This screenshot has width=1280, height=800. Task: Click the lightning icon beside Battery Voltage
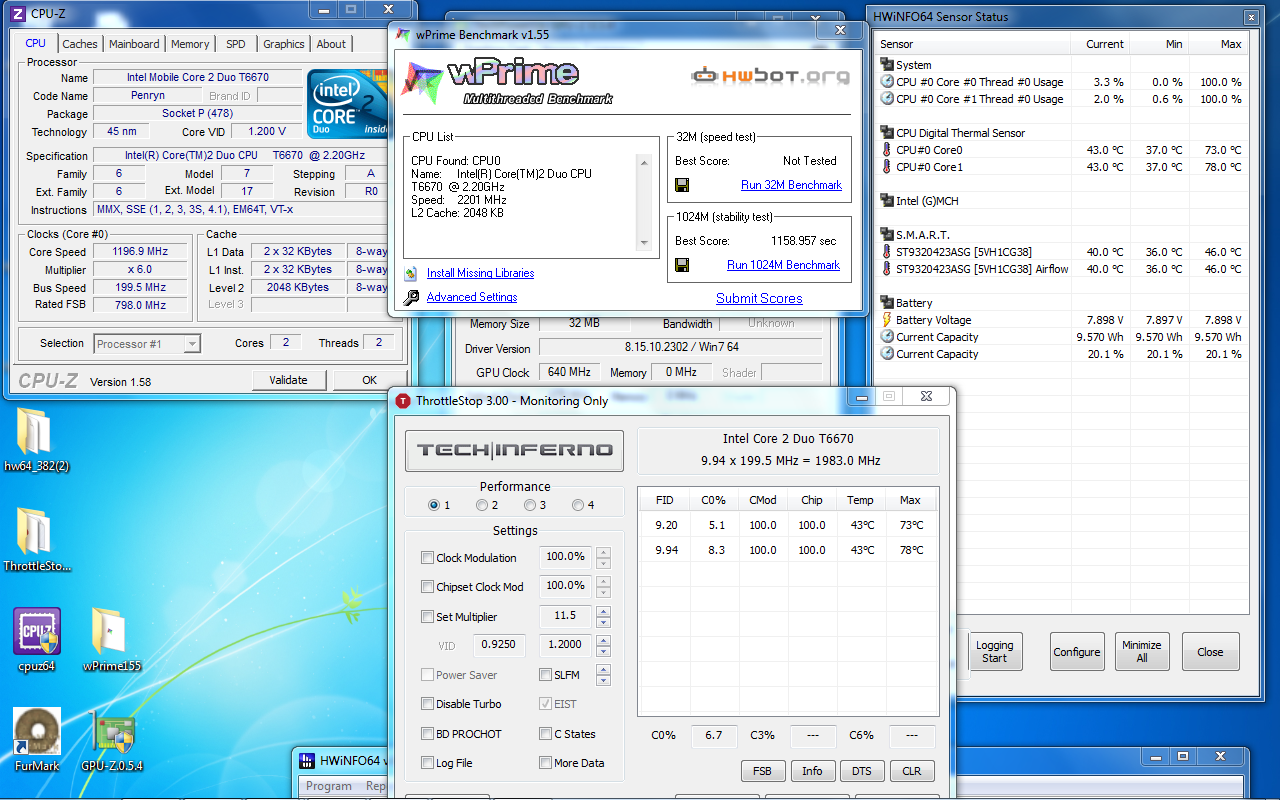coord(887,320)
